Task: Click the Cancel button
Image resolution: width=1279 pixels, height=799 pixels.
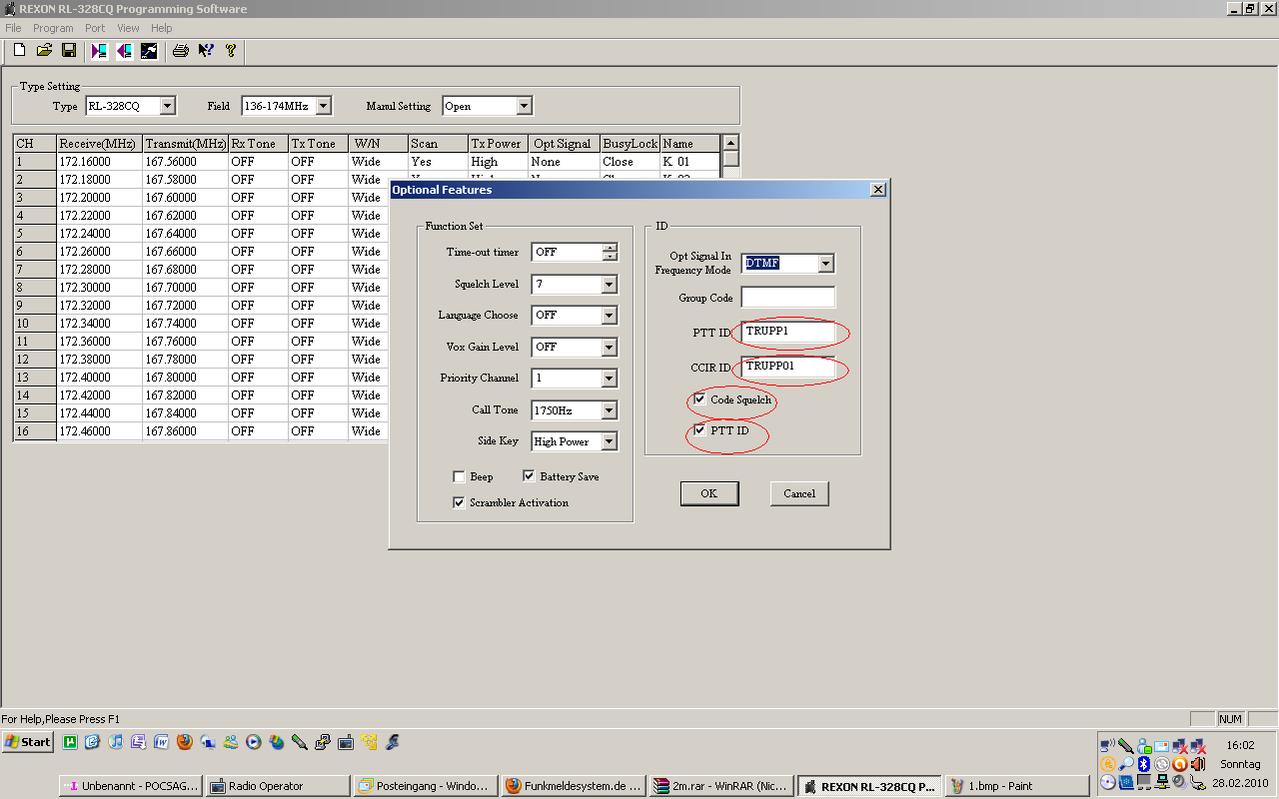Action: pos(799,493)
